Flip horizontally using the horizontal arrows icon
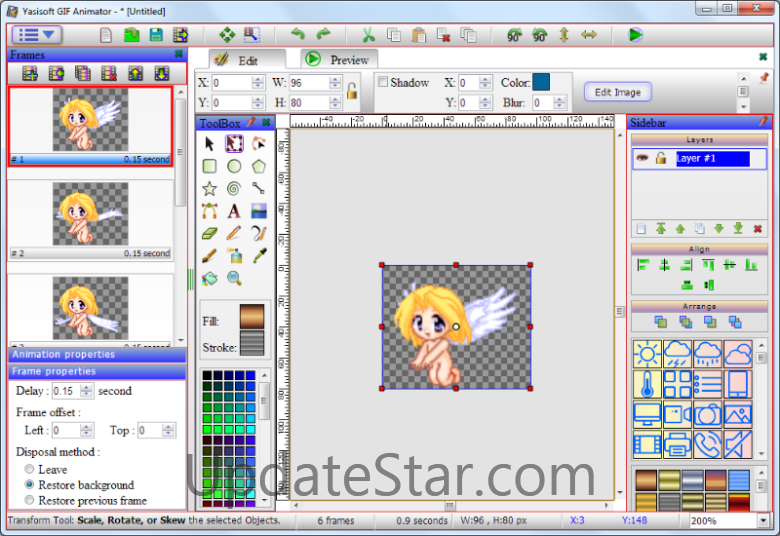Image resolution: width=780 pixels, height=536 pixels. [x=588, y=35]
